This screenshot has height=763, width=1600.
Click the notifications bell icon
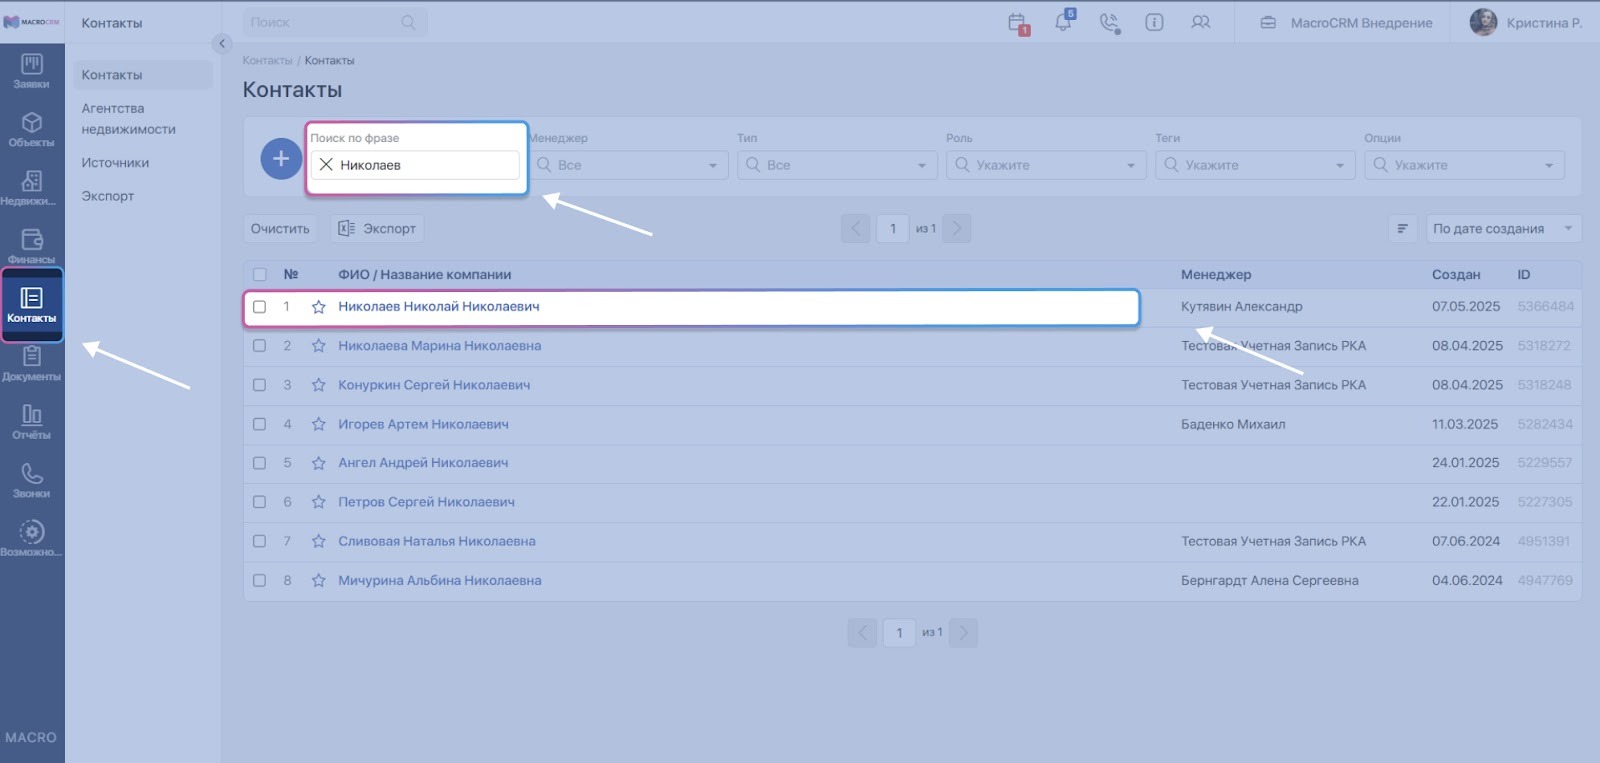tap(1063, 22)
